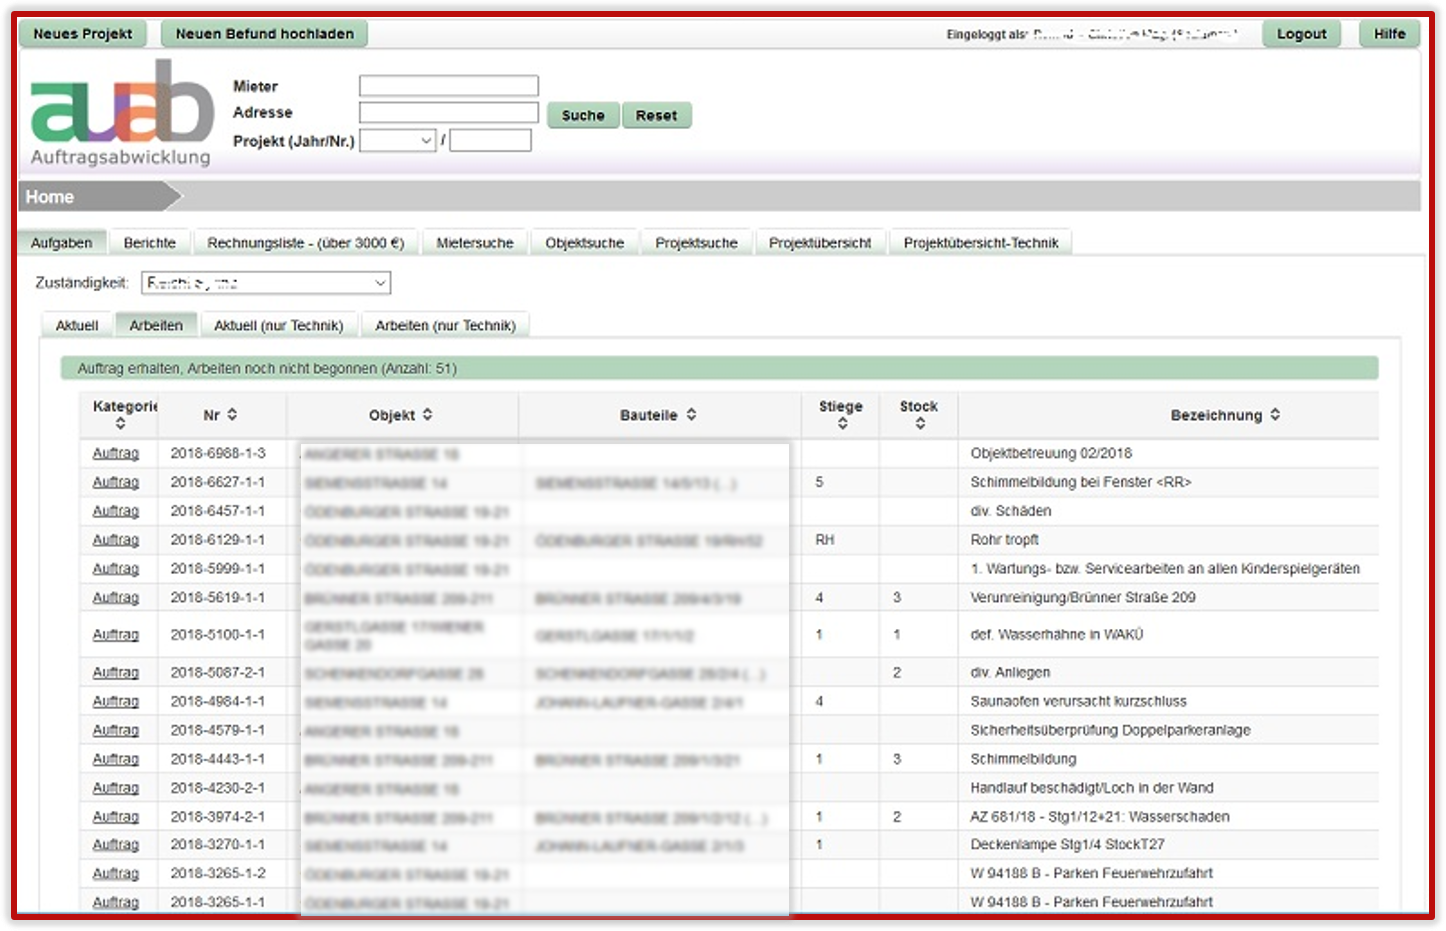Select 'Handlauf beschädigt/Loch in der Wand' cell

point(1092,790)
